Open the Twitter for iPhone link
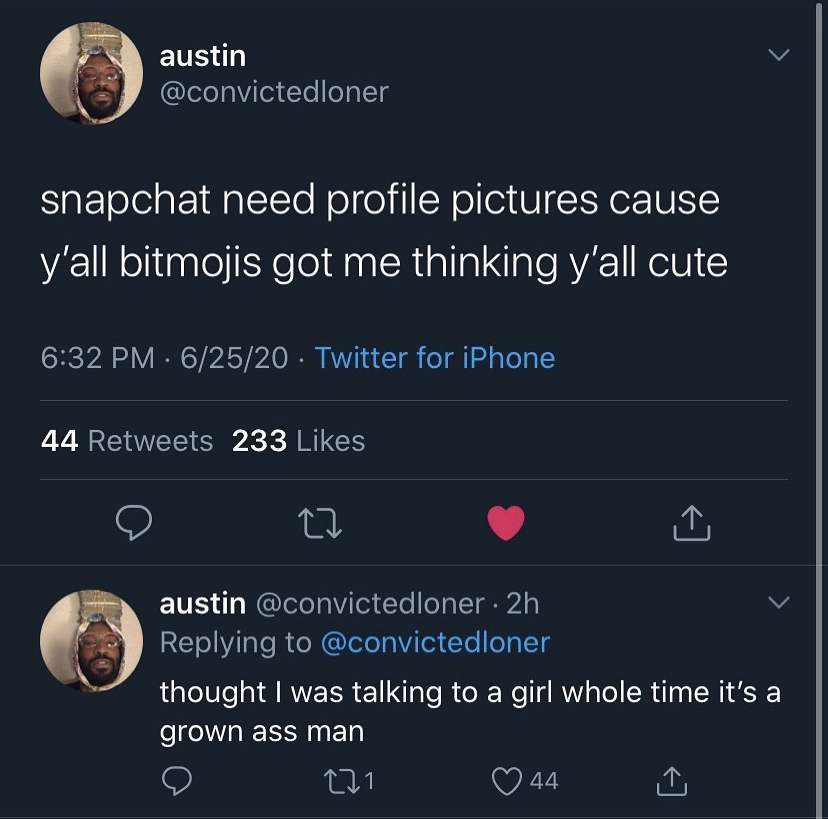 435,357
